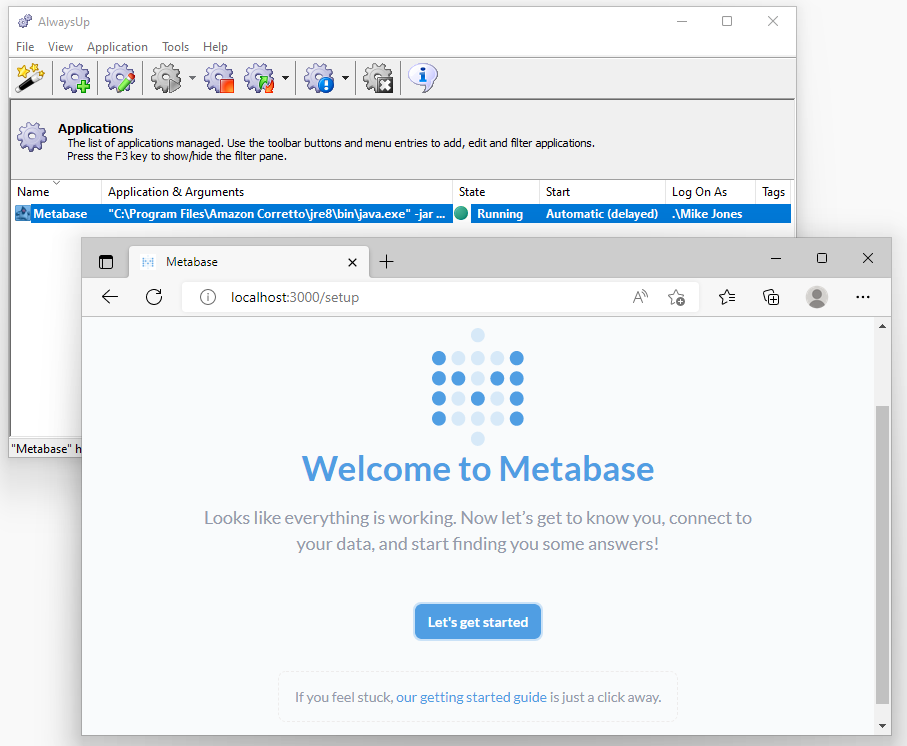Screen dimensions: 907x746
Task: Click the add to favorites star icon
Action: 676,298
